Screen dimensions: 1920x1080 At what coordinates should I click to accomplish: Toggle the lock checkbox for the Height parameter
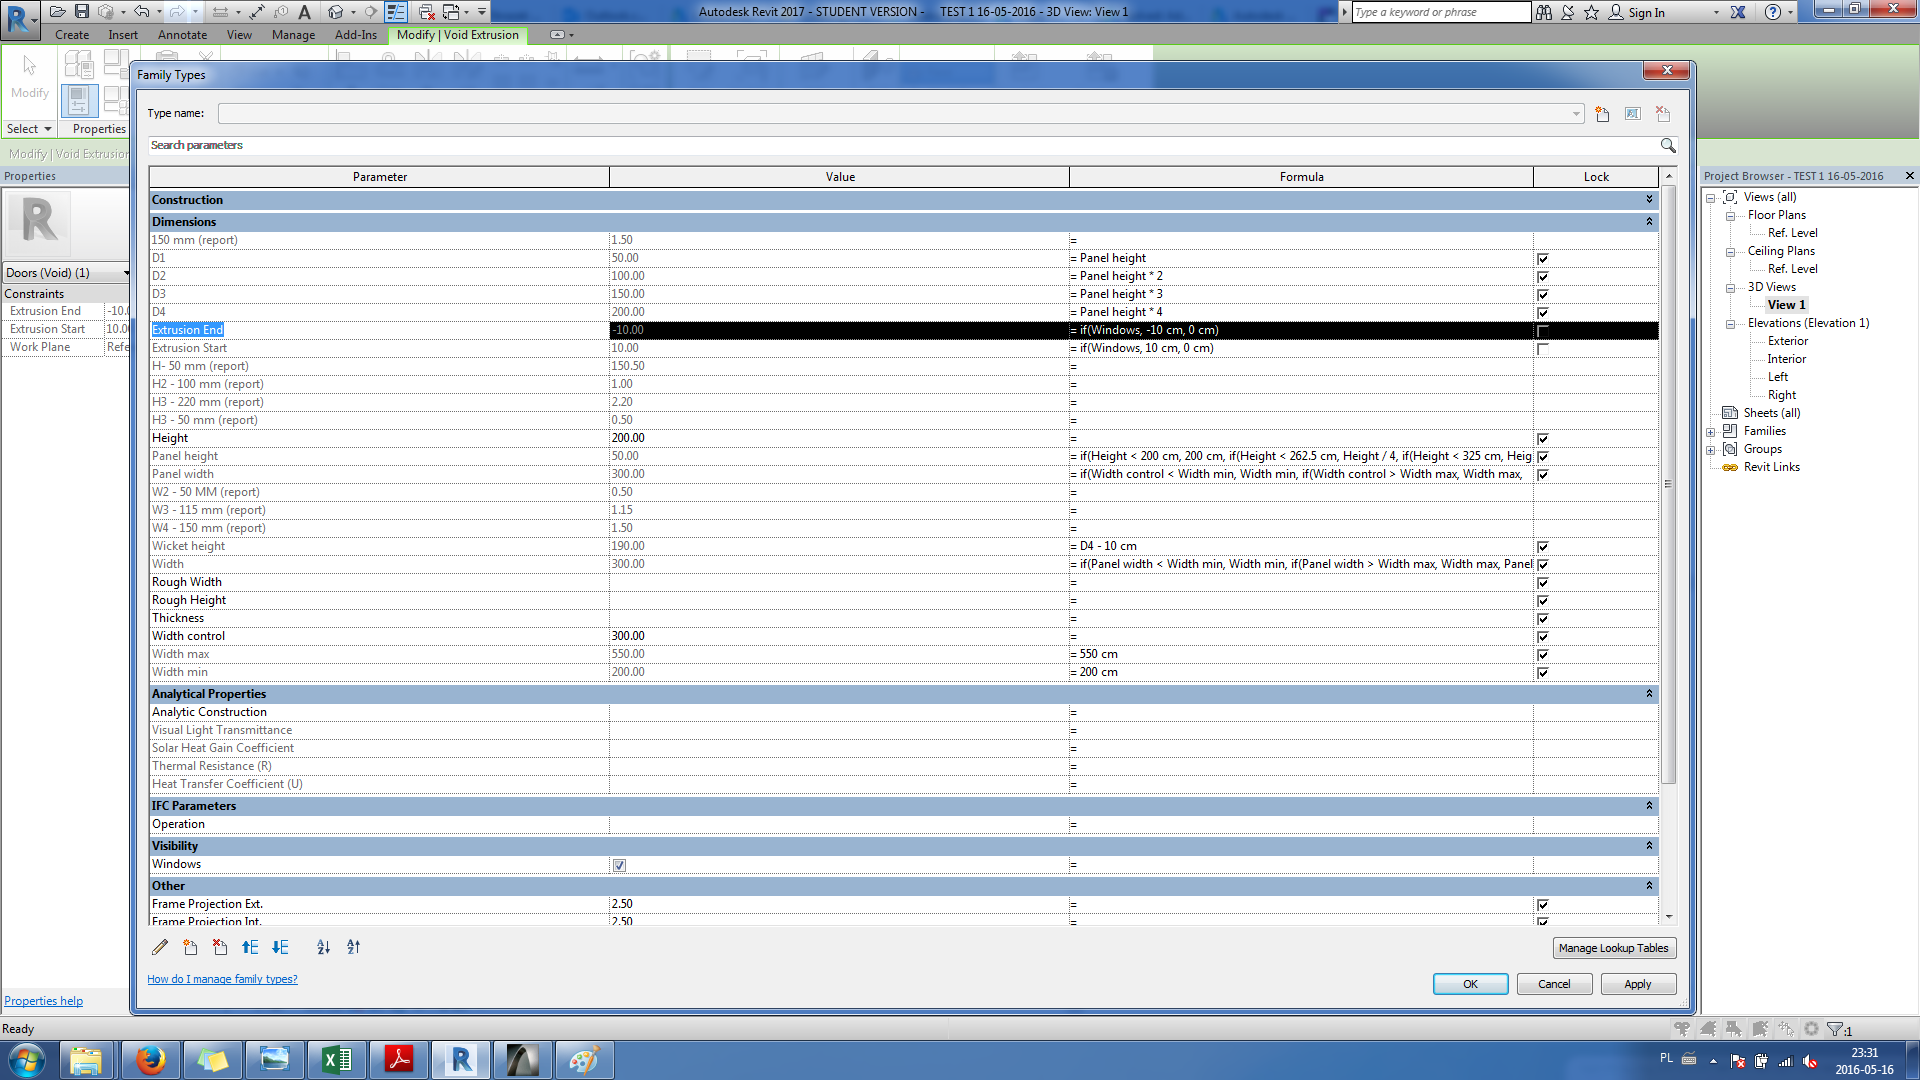tap(1543, 439)
